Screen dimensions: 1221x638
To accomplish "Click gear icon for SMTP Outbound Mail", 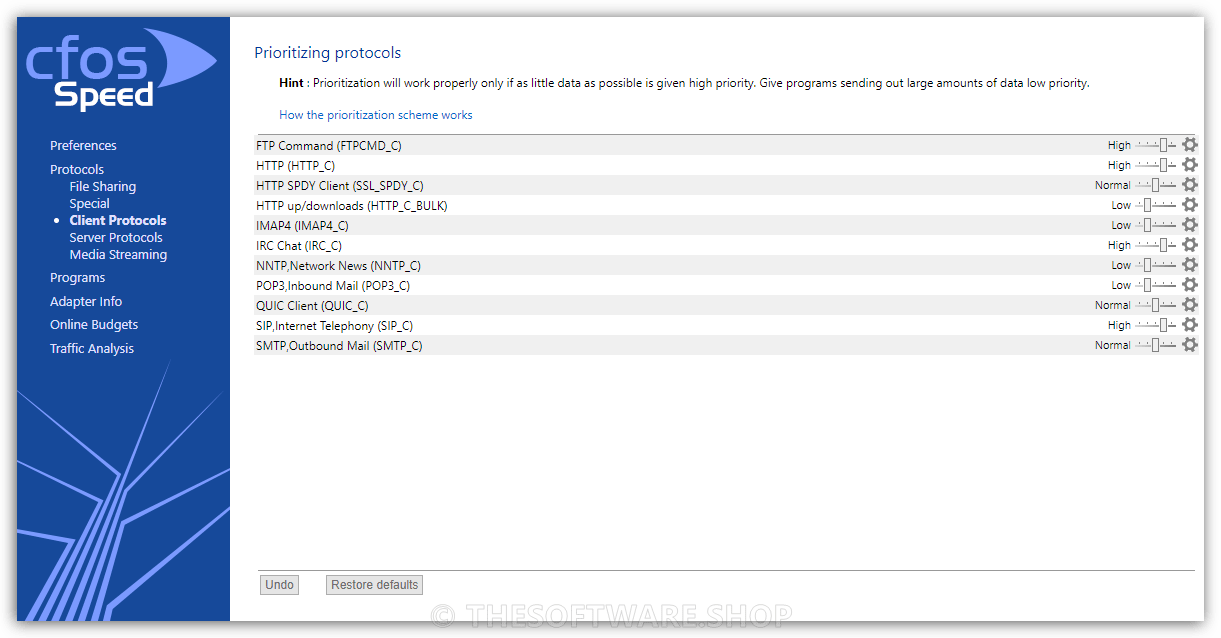I will 1189,345.
